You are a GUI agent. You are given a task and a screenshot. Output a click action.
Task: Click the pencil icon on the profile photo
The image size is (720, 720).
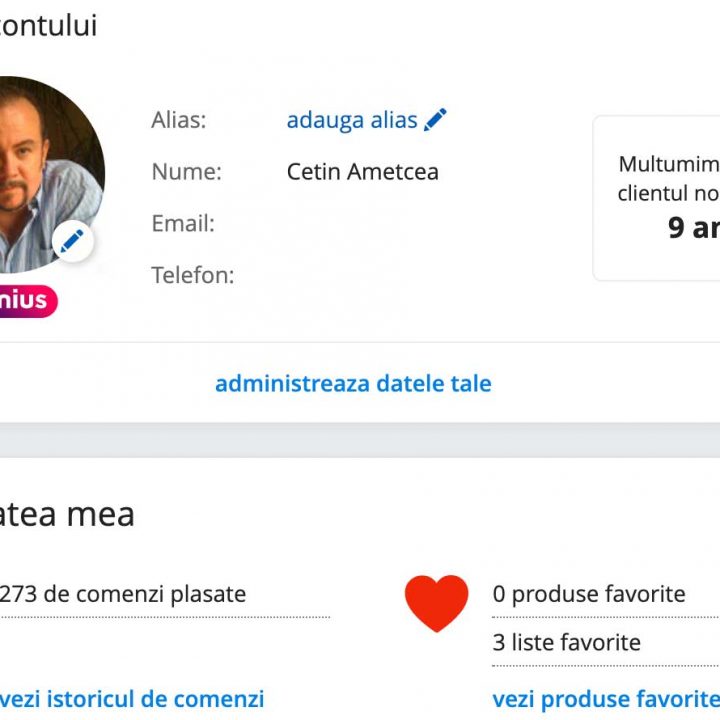pyautogui.click(x=72, y=241)
